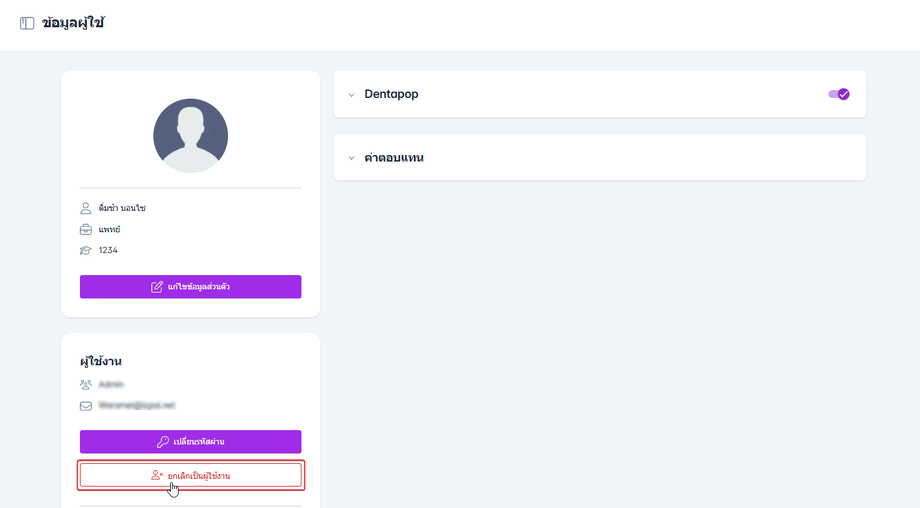The height and width of the screenshot is (508, 920).
Task: Click the profession text แพทย์
Action: point(109,229)
